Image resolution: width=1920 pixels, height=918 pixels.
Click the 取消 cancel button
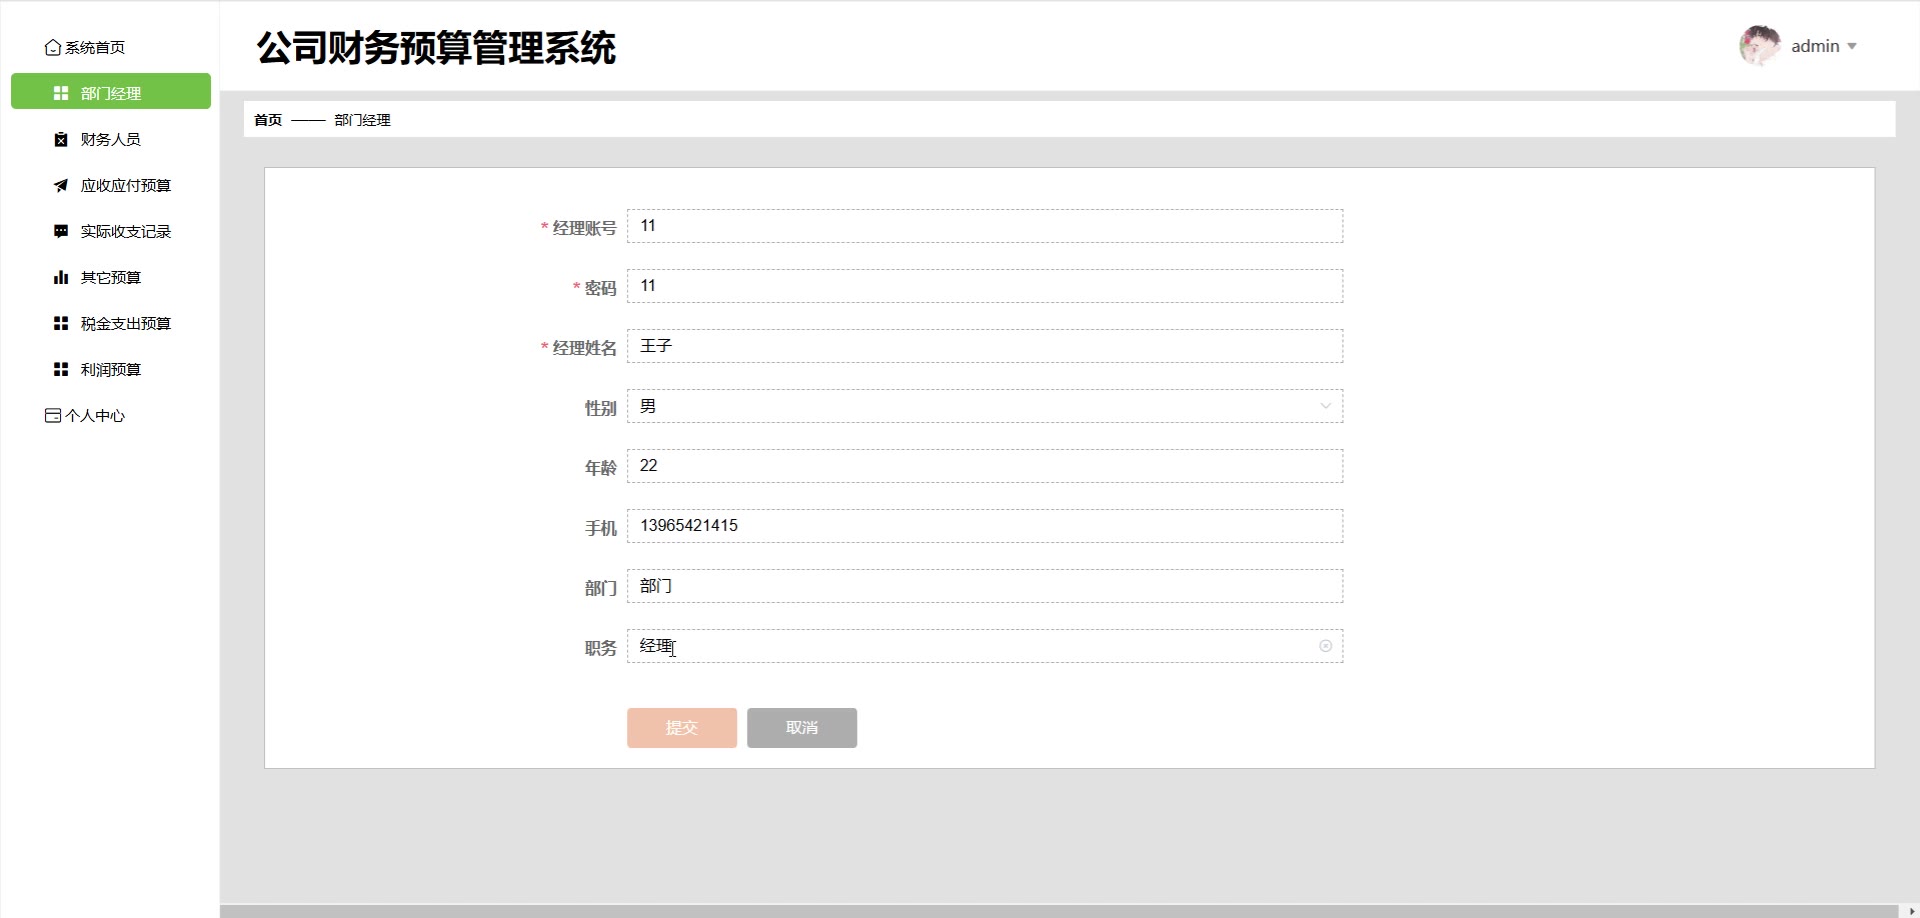802,728
